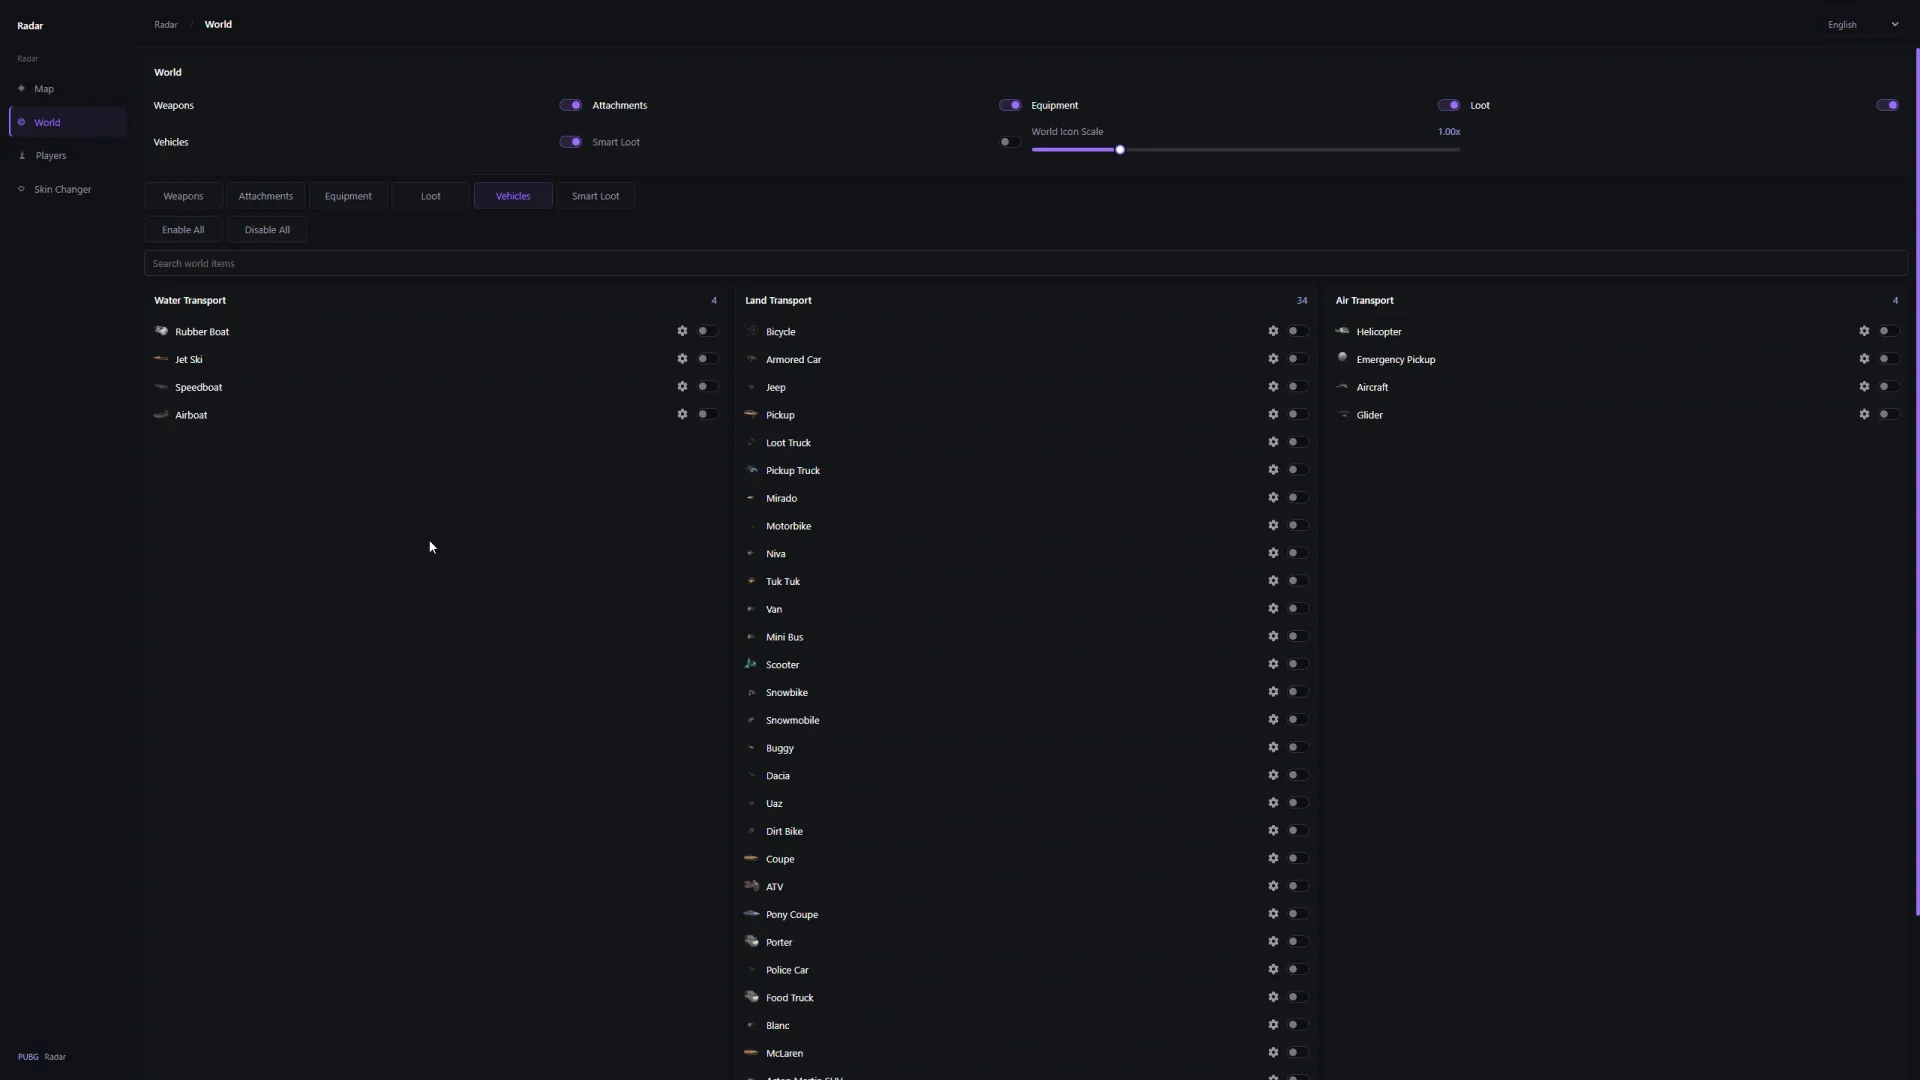
Task: Open settings gear for Loot Truck
Action: click(x=1273, y=442)
